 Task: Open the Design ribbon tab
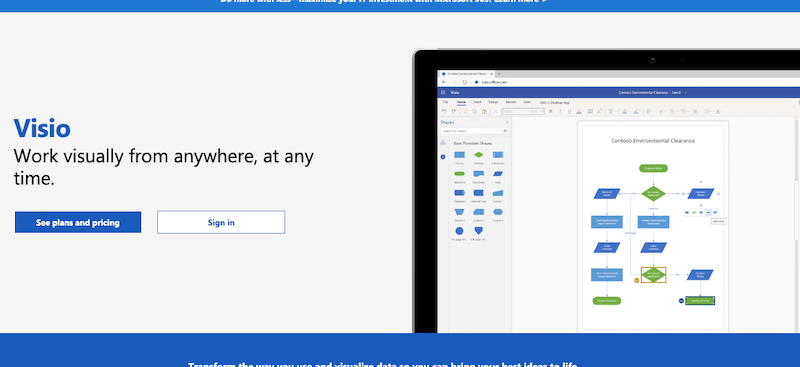tap(493, 102)
